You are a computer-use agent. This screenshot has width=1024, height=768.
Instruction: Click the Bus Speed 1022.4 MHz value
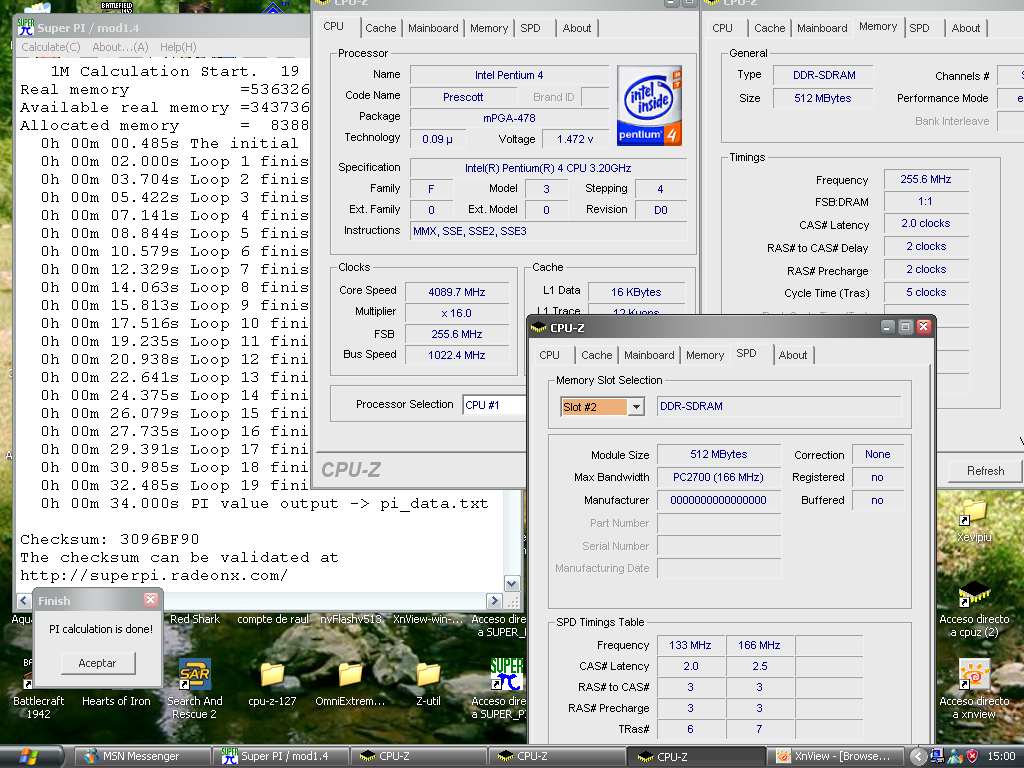(456, 355)
